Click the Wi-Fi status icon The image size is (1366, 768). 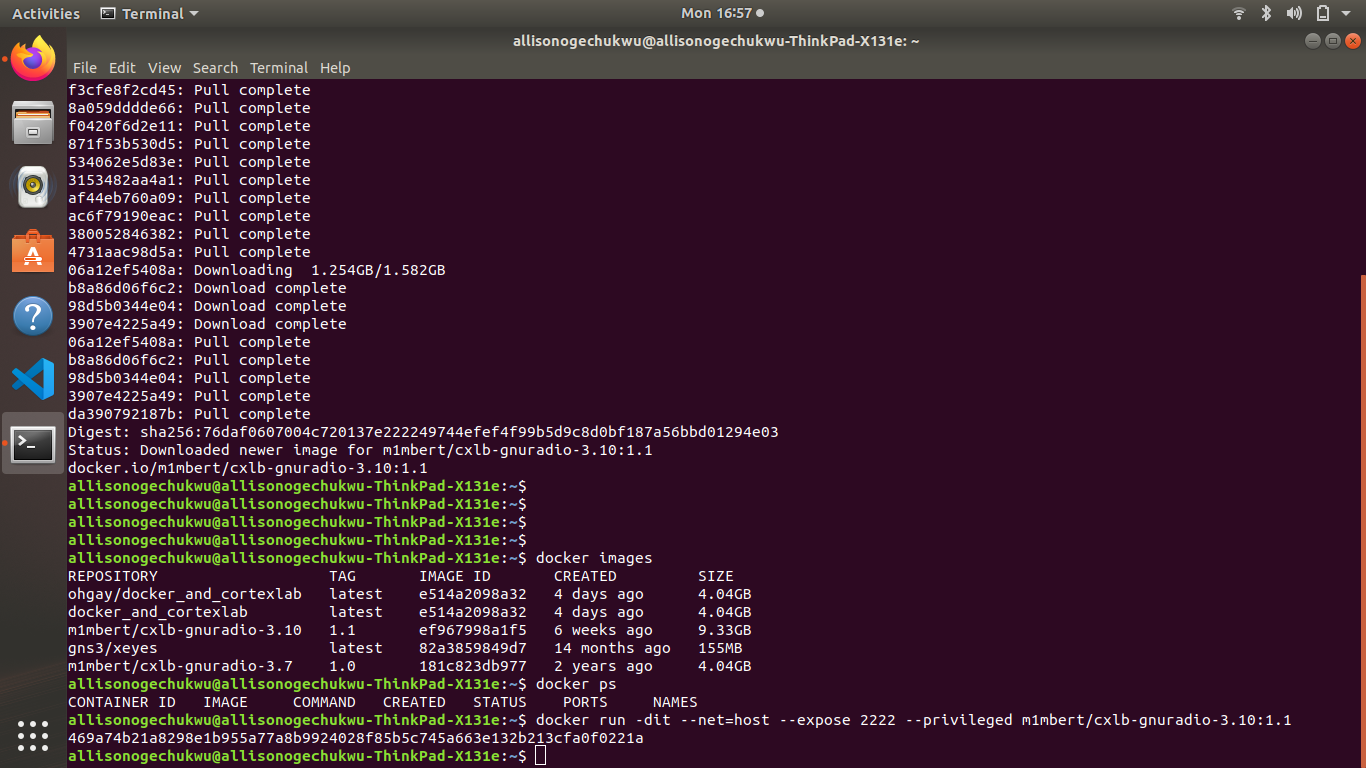(1239, 14)
